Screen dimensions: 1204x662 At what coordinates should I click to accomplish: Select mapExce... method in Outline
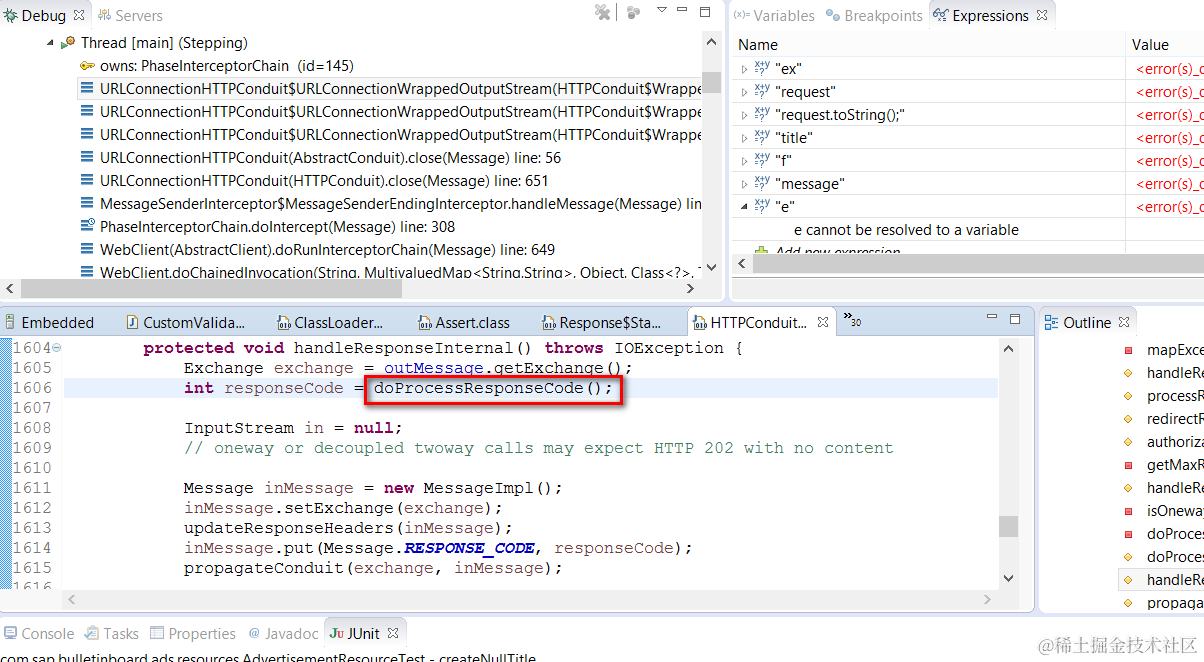tap(1174, 350)
